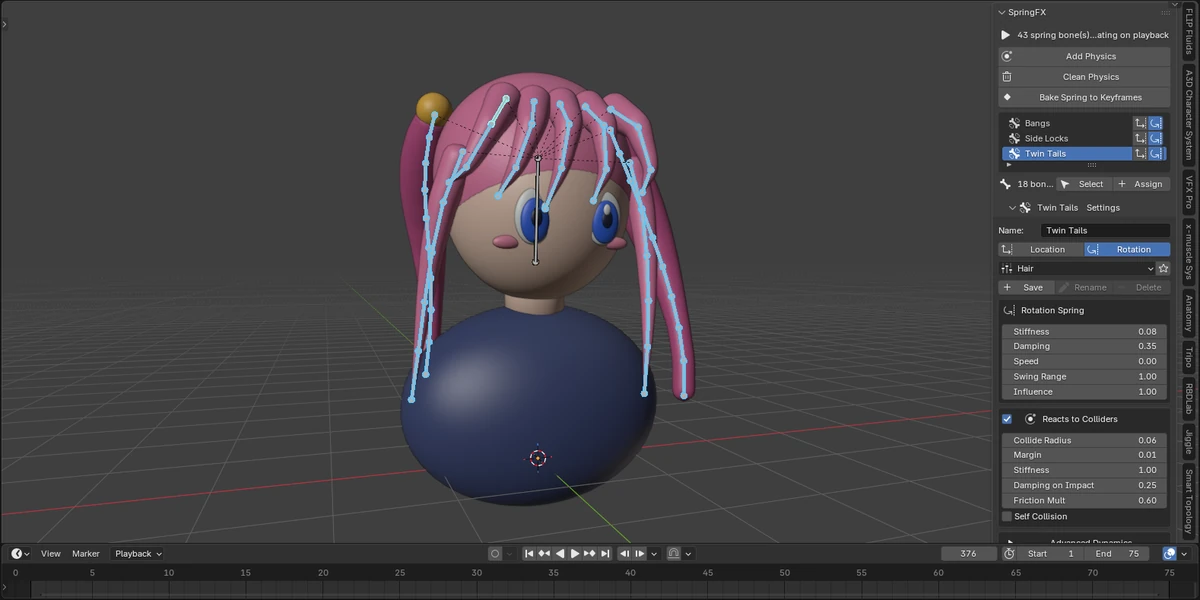This screenshot has width=1200, height=600.
Task: Click the play icon beside the spring bones status
Action: pos(1006,35)
